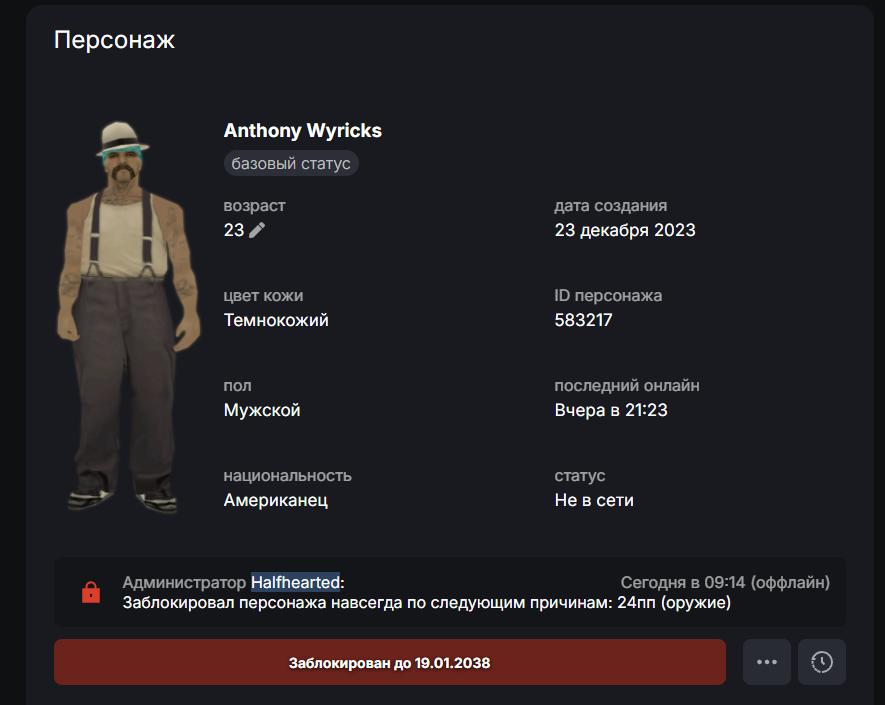
Task: Click the 'базовый статус' badge
Action: click(291, 163)
